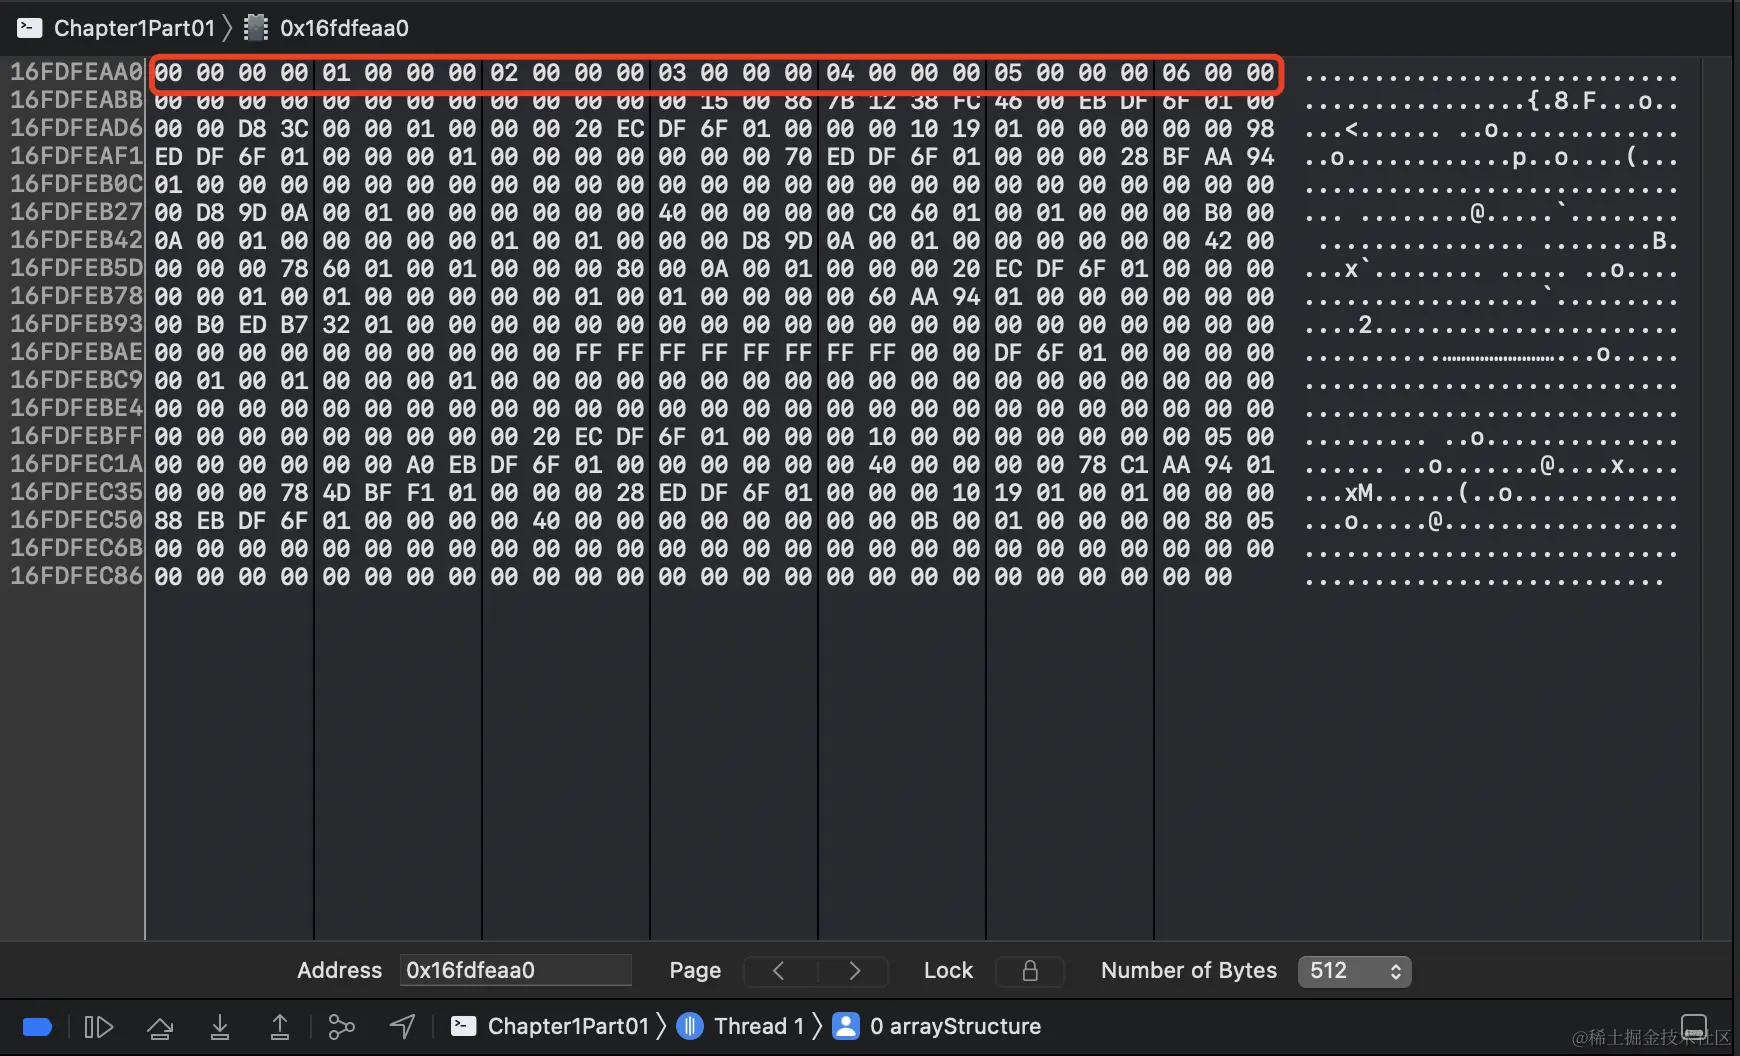The image size is (1740, 1056).
Task: Click the Address input field
Action: pyautogui.click(x=515, y=970)
